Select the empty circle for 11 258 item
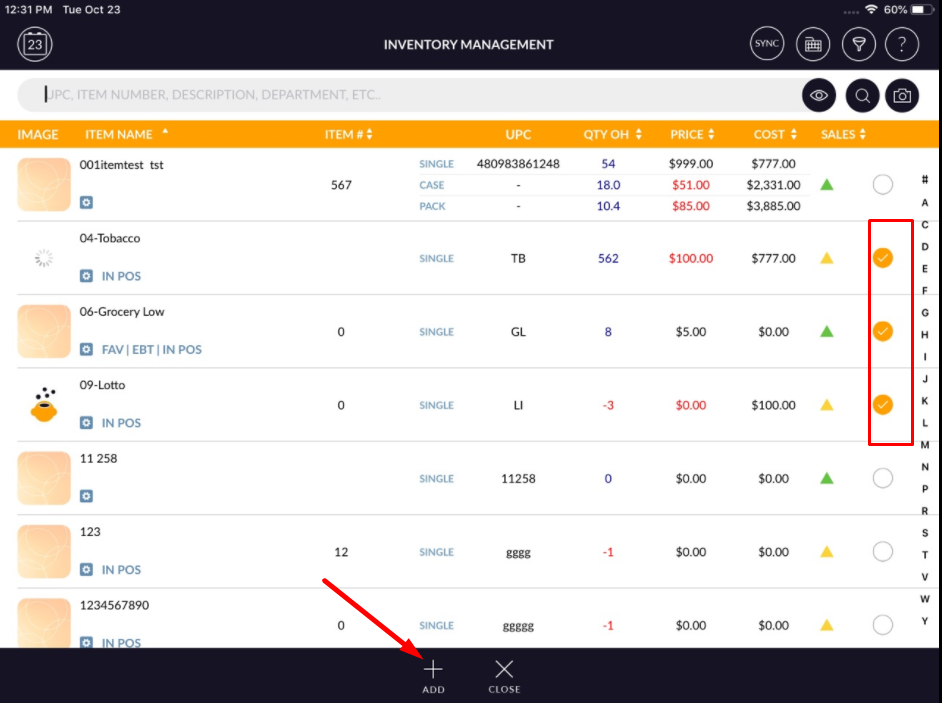Viewport: 942px width, 703px height. pyautogui.click(x=883, y=478)
